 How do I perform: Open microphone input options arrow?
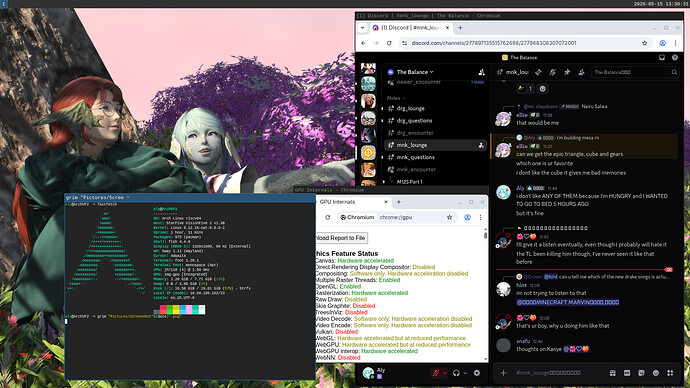click(444, 373)
